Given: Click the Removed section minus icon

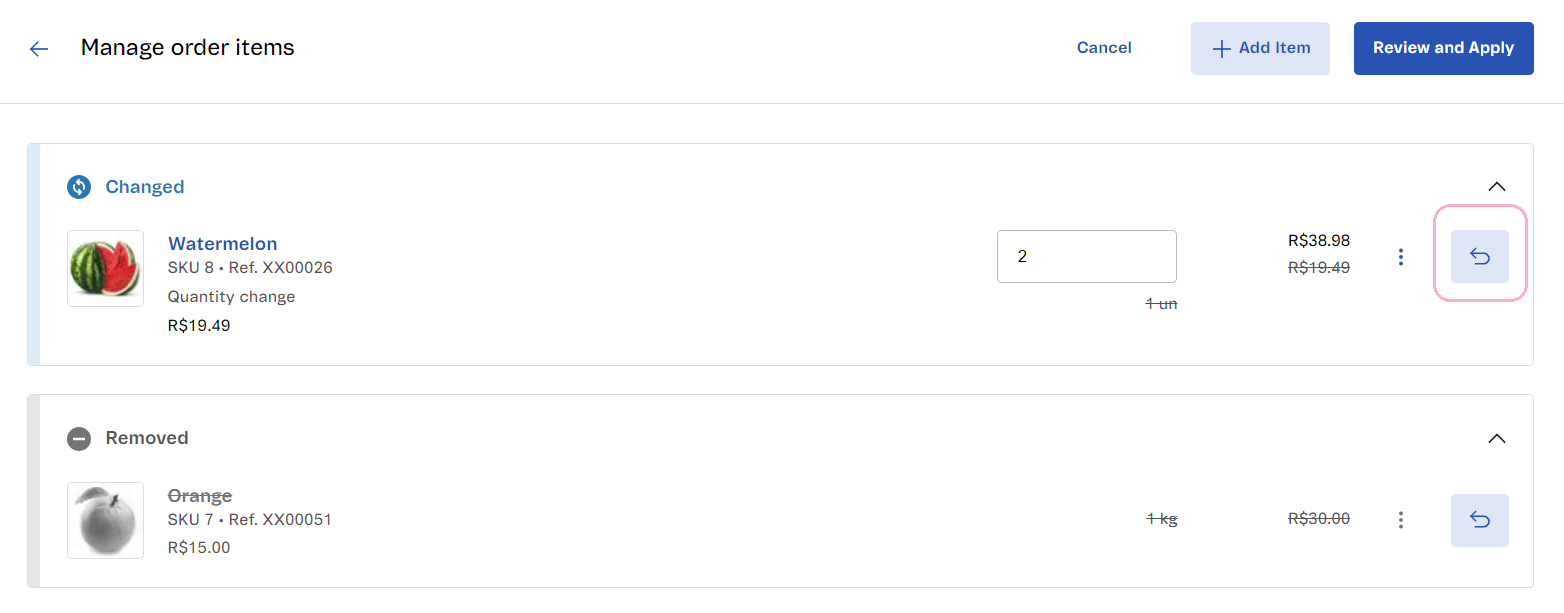Looking at the screenshot, I should pos(79,438).
